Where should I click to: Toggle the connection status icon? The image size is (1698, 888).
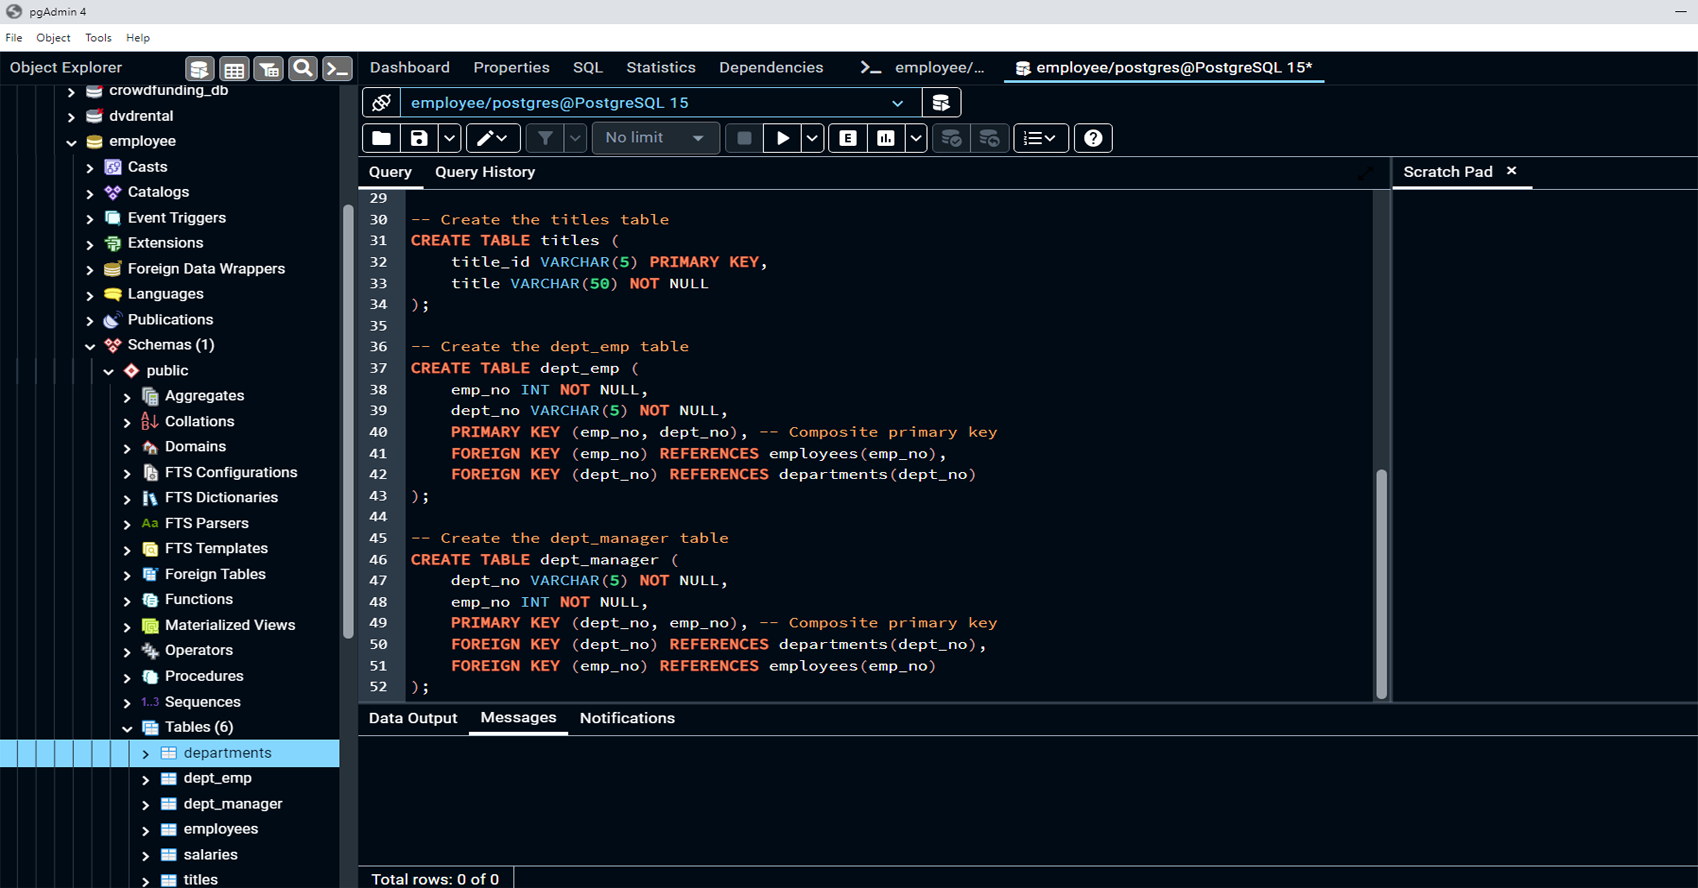point(381,102)
